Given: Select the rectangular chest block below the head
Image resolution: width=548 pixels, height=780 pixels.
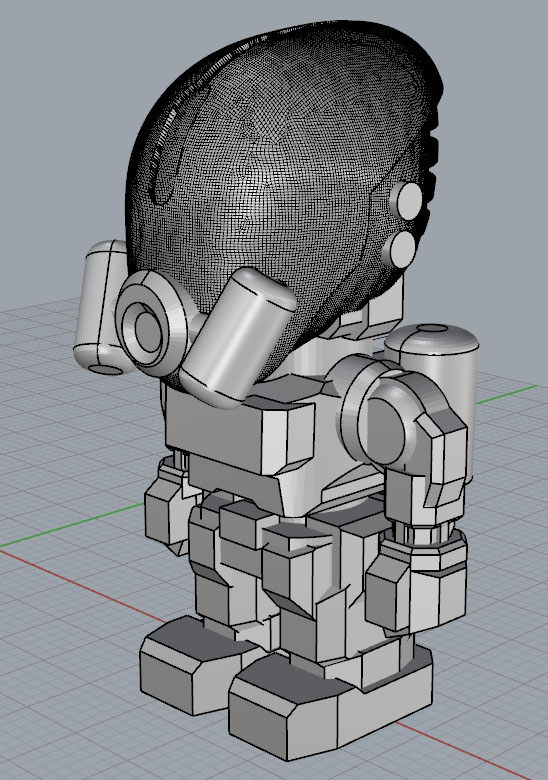Looking at the screenshot, I should [240, 430].
